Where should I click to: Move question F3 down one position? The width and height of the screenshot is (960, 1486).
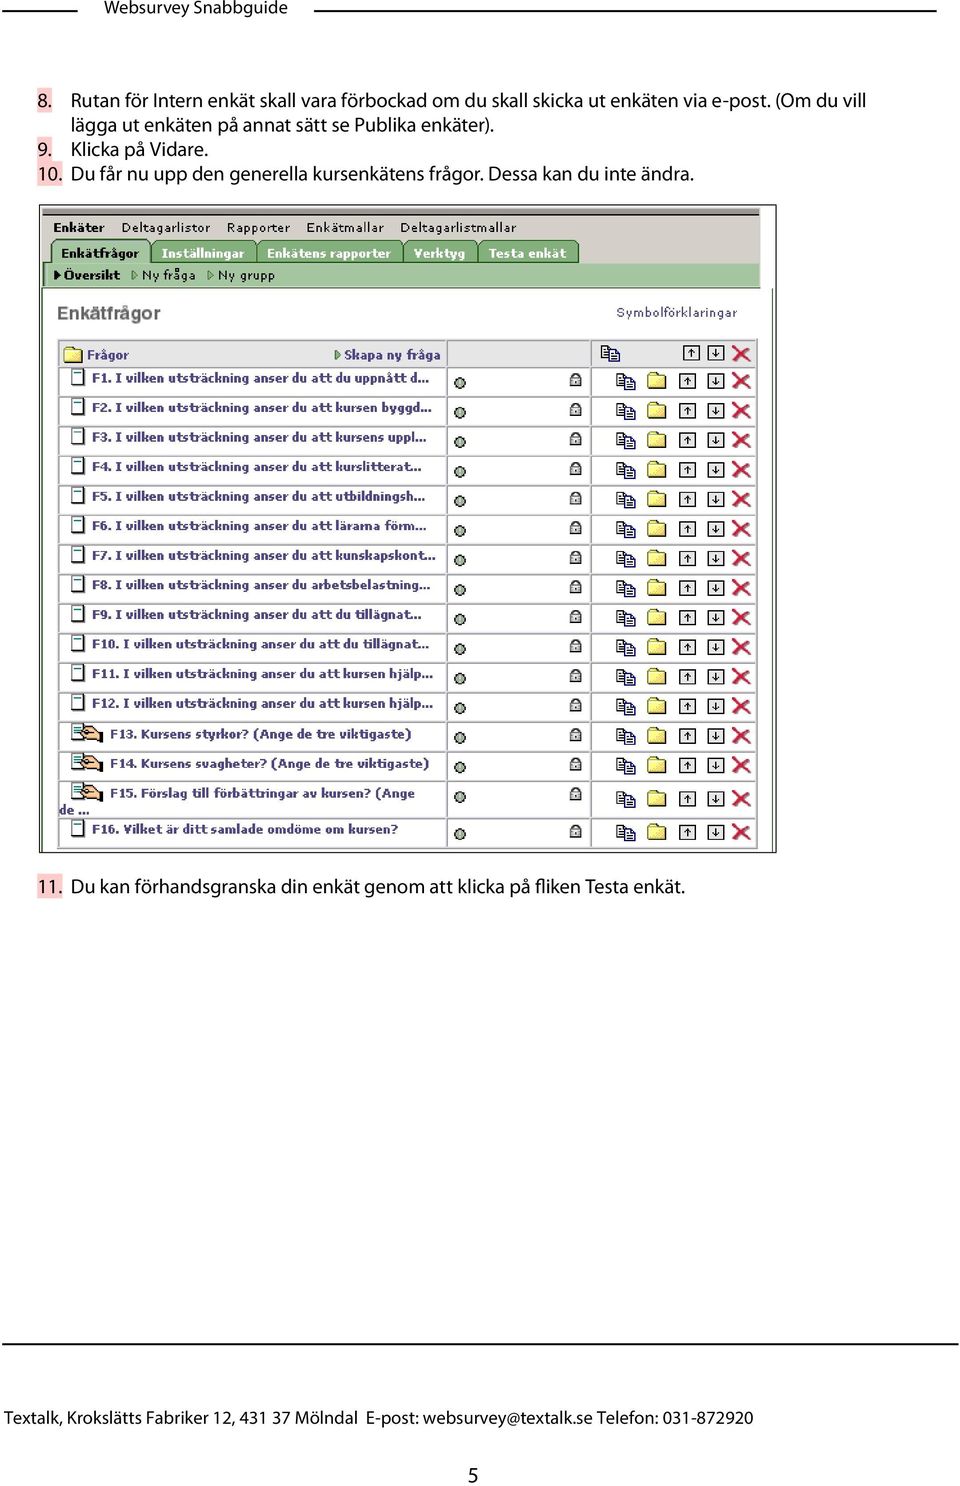pyautogui.click(x=716, y=440)
